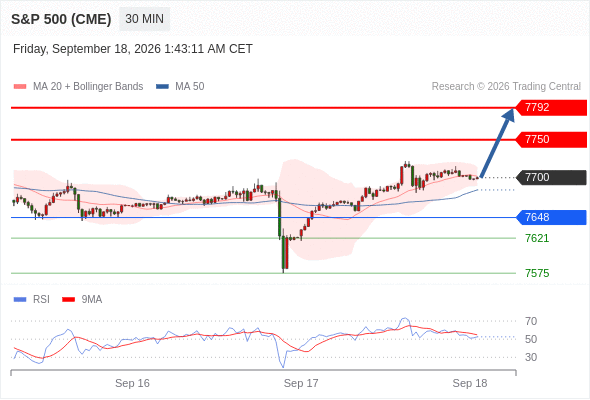
Task: Click the black 7700 current price tag
Action: [x=551, y=177]
